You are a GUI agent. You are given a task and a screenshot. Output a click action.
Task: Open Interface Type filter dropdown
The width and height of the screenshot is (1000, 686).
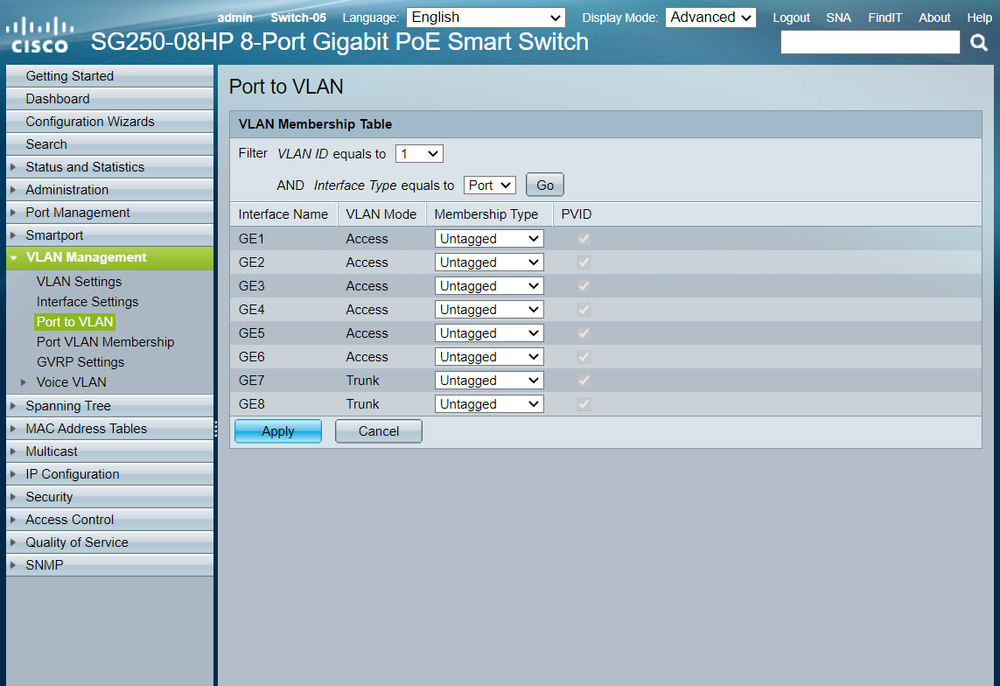(x=490, y=186)
